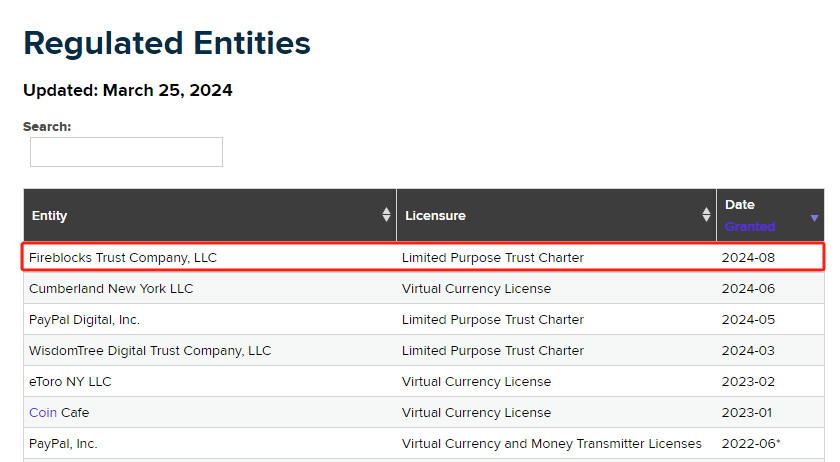The image size is (840, 462).
Task: Click the Entity column header
Action: [x=50, y=215]
